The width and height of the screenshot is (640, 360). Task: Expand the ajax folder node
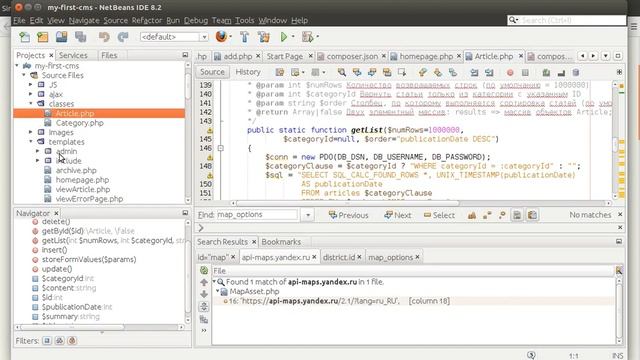pyautogui.click(x=31, y=94)
